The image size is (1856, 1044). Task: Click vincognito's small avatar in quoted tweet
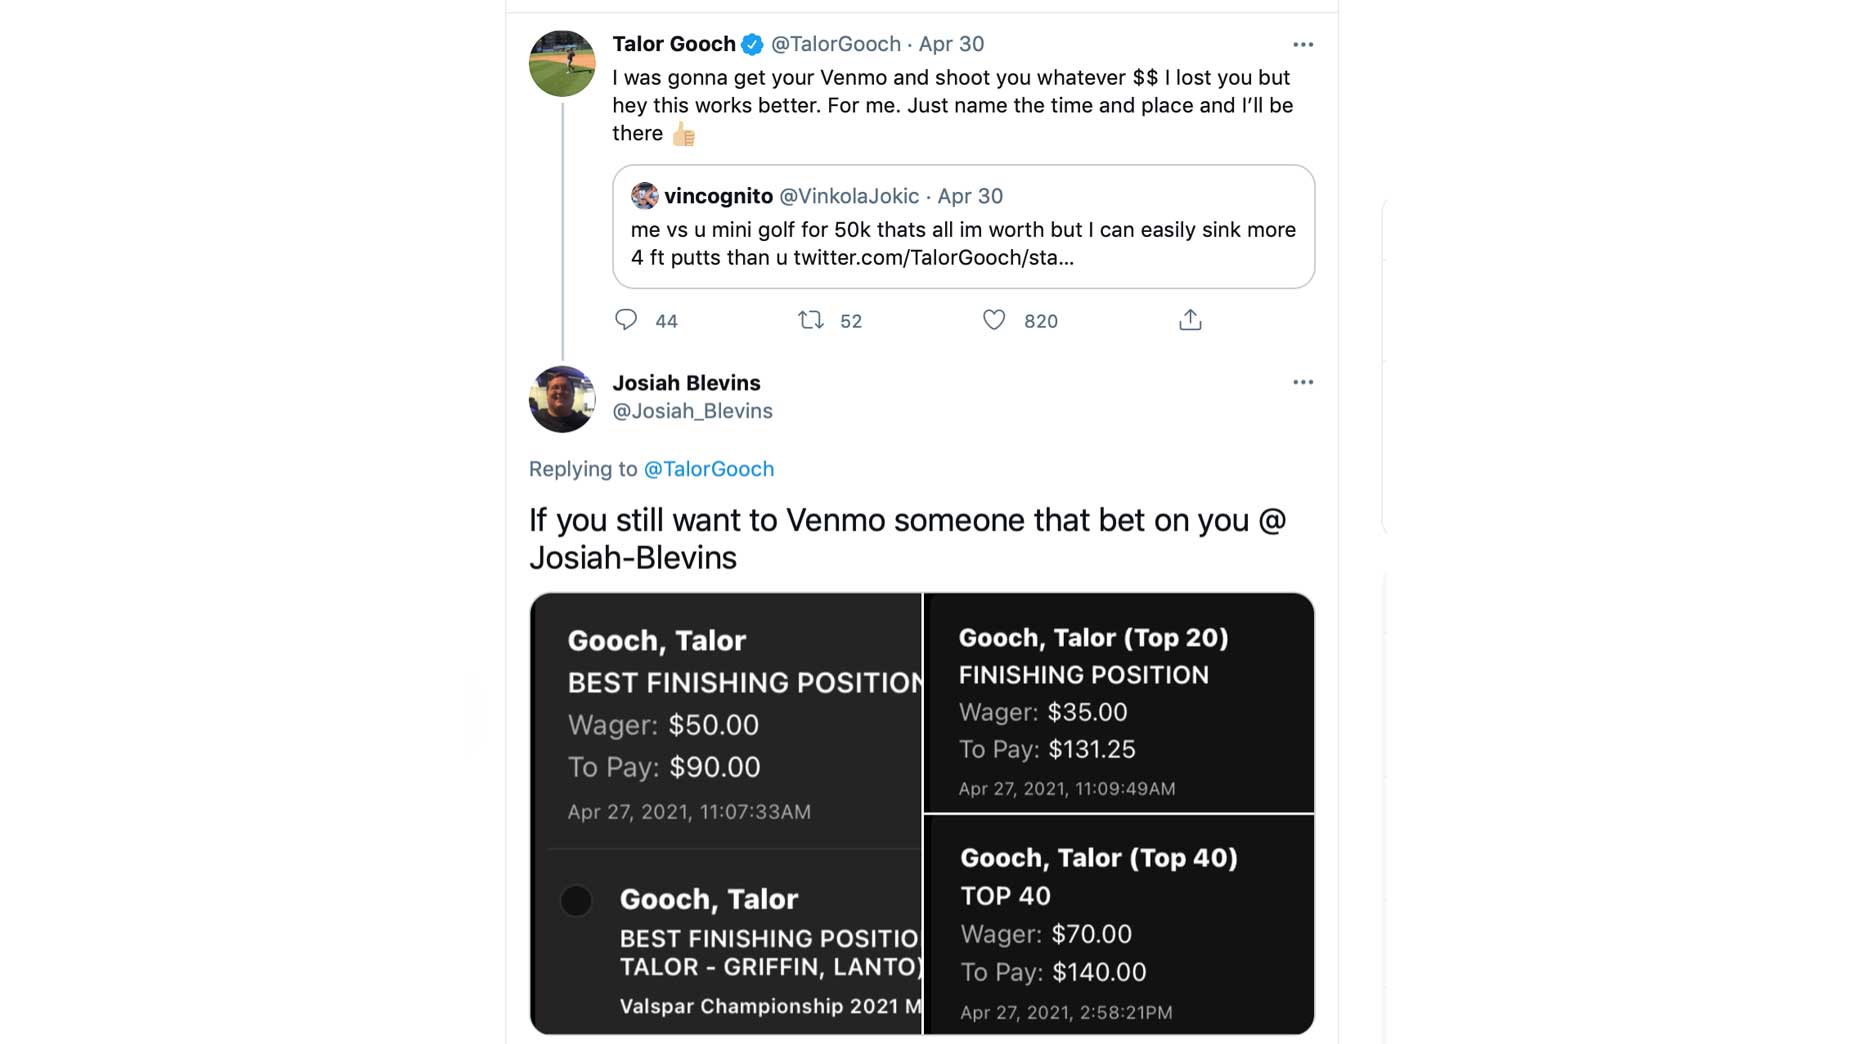coord(645,196)
